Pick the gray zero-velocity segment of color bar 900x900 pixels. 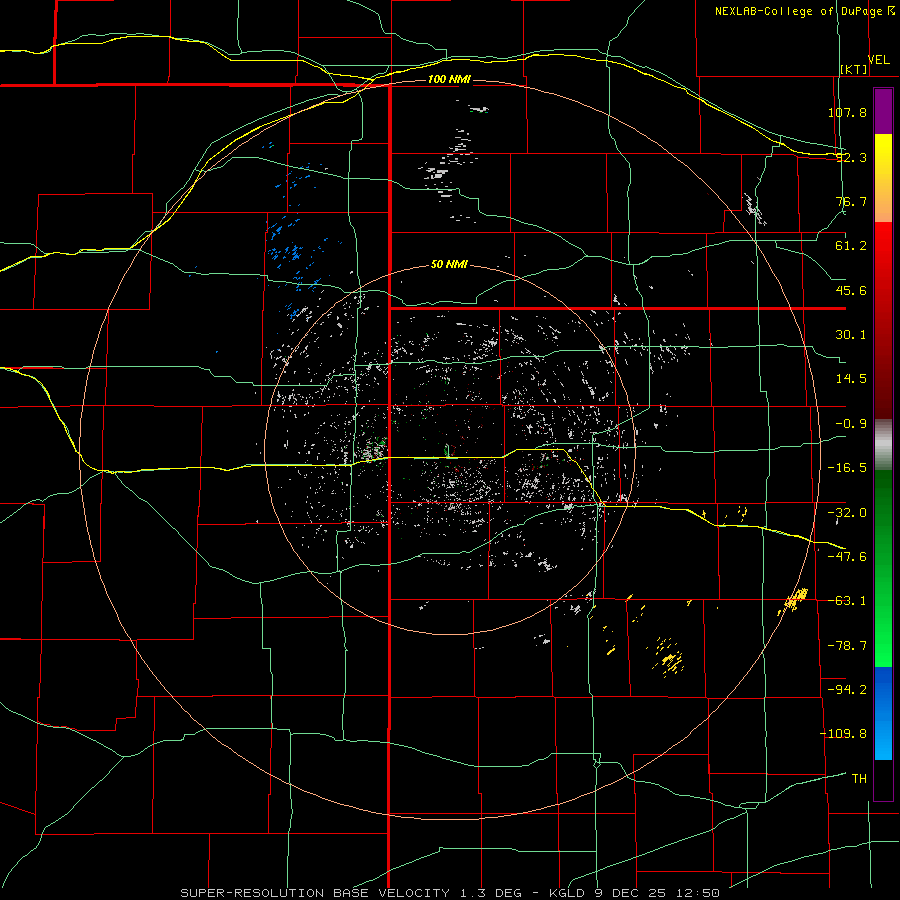point(883,445)
